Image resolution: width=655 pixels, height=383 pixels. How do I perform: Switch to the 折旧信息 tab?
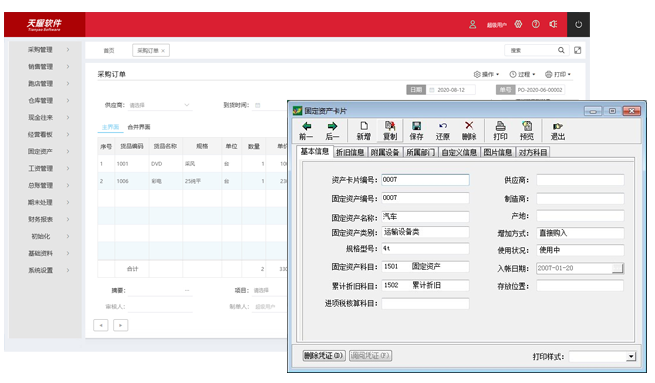350,152
